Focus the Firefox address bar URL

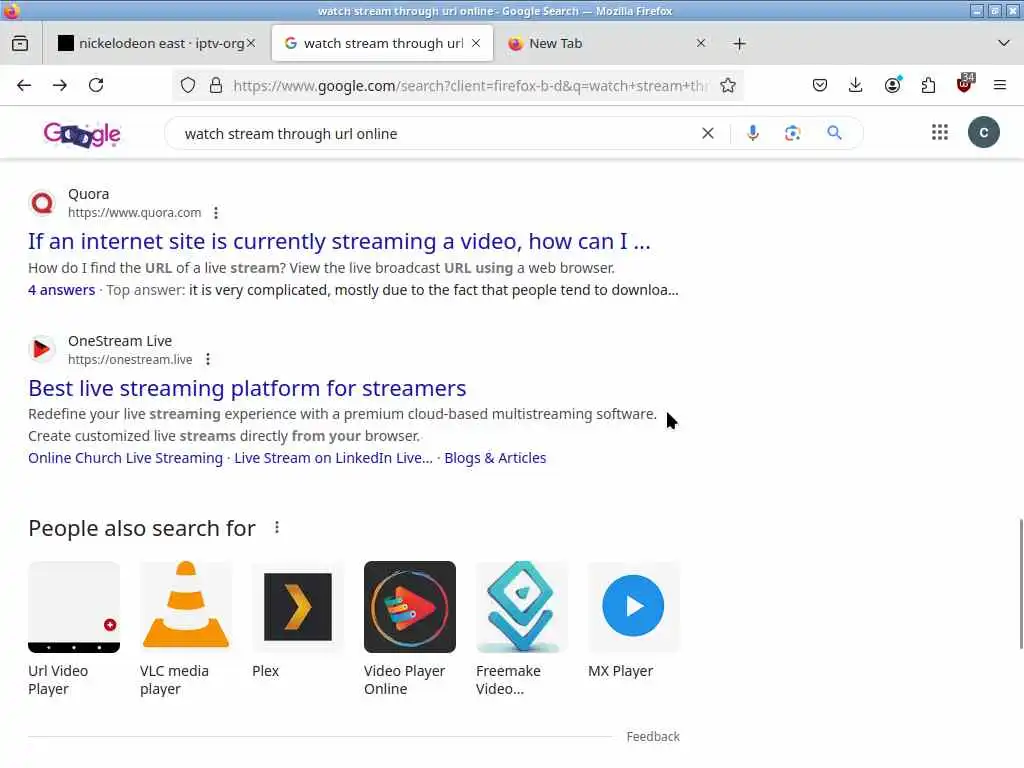(x=470, y=86)
